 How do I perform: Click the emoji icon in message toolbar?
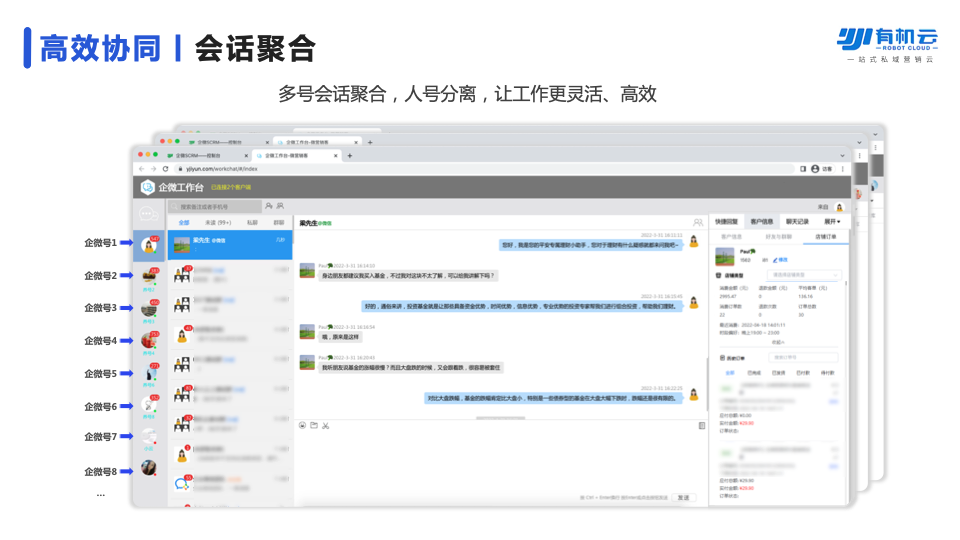(302, 426)
